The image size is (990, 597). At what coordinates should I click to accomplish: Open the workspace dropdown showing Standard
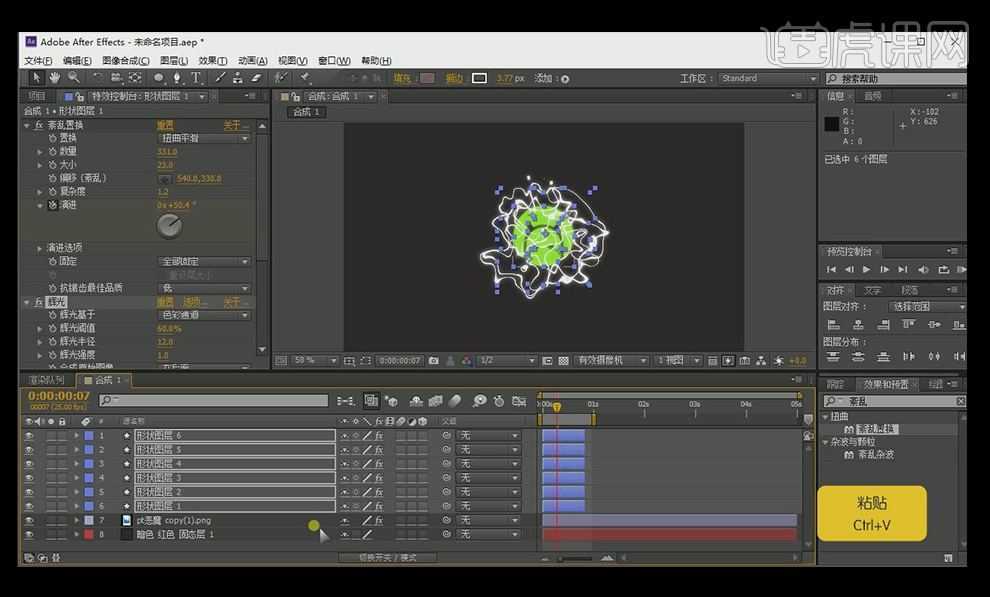766,78
